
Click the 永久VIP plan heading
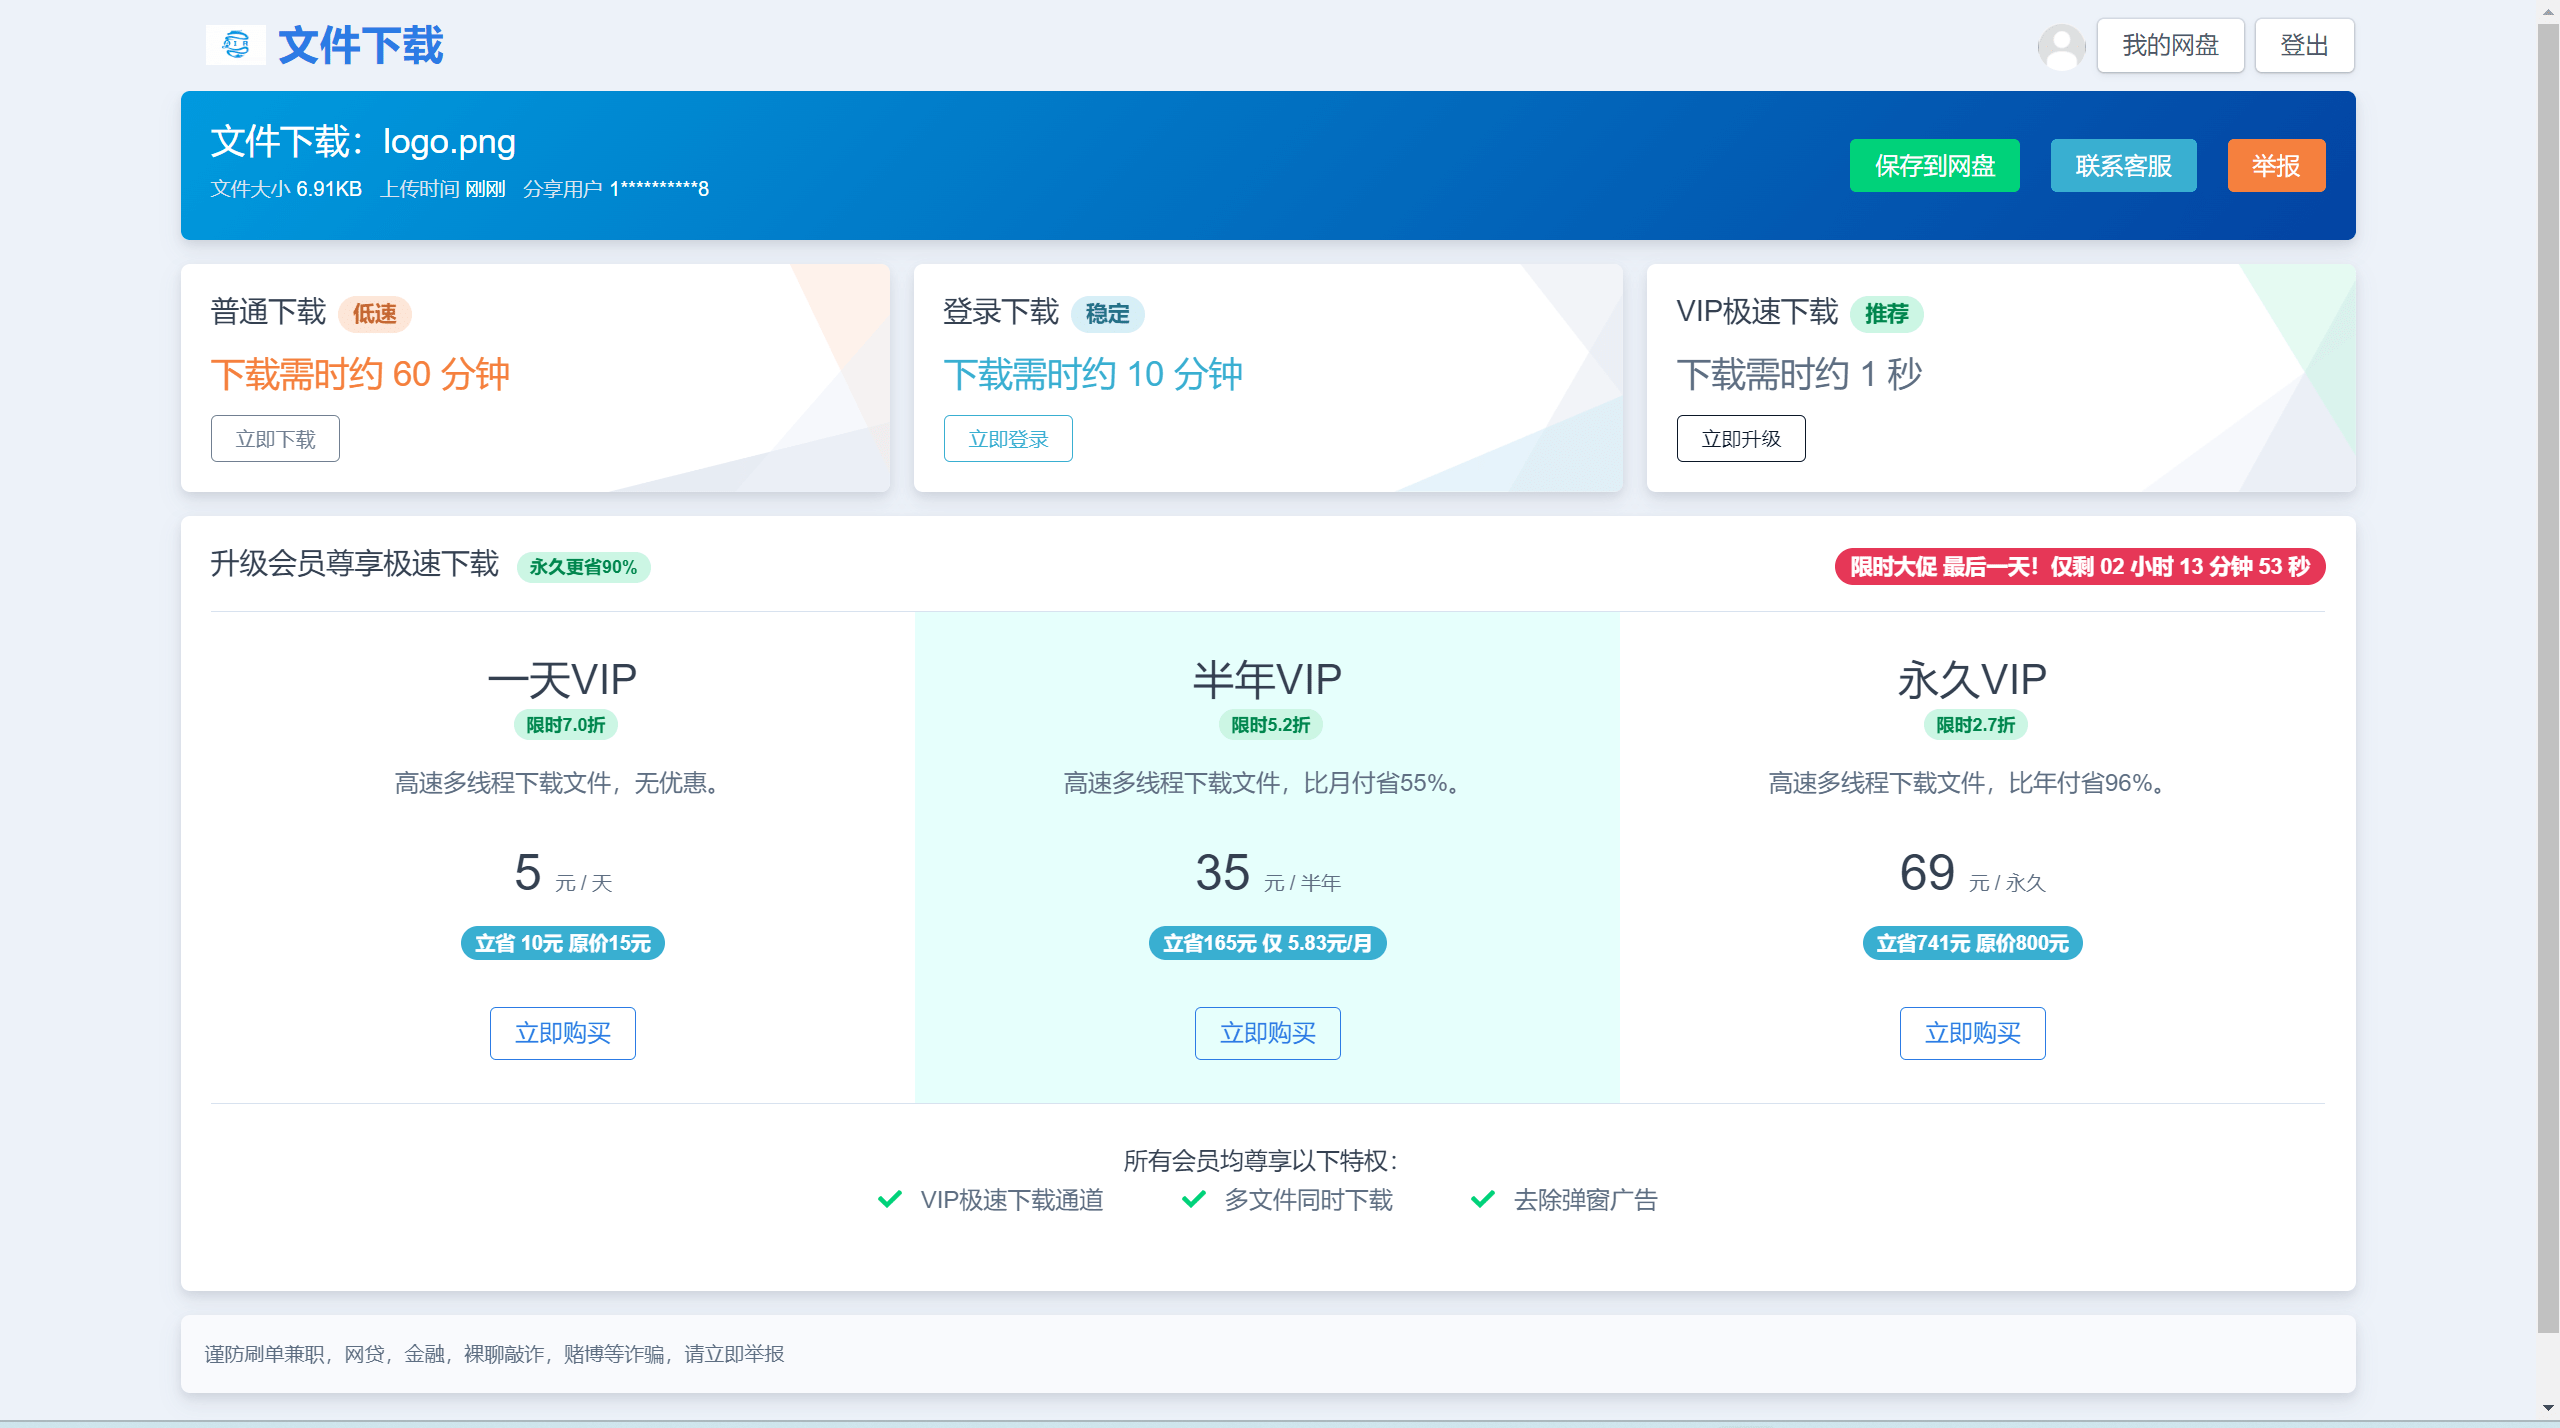(1973, 680)
